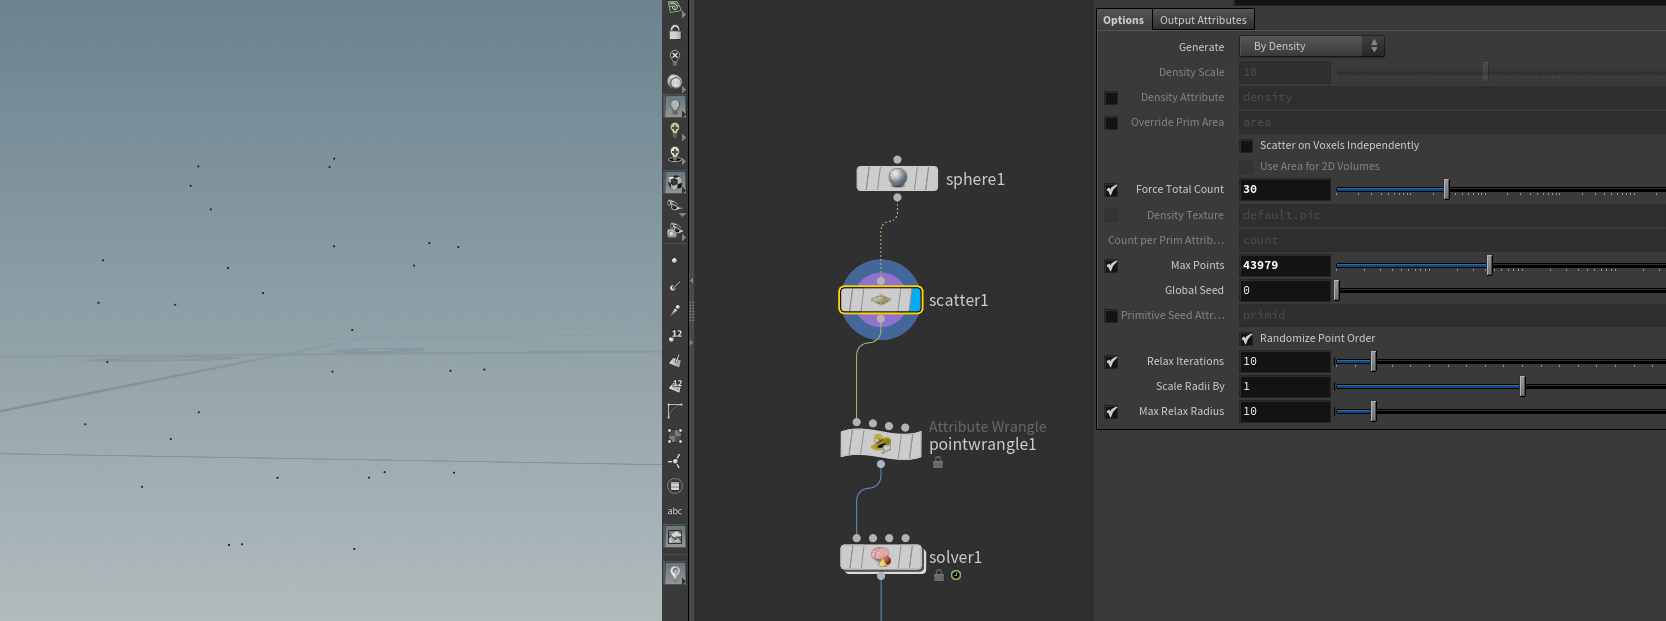Image resolution: width=1666 pixels, height=621 pixels.
Task: Enable the Primitive Seed Attribute checkbox
Action: (x=1111, y=316)
